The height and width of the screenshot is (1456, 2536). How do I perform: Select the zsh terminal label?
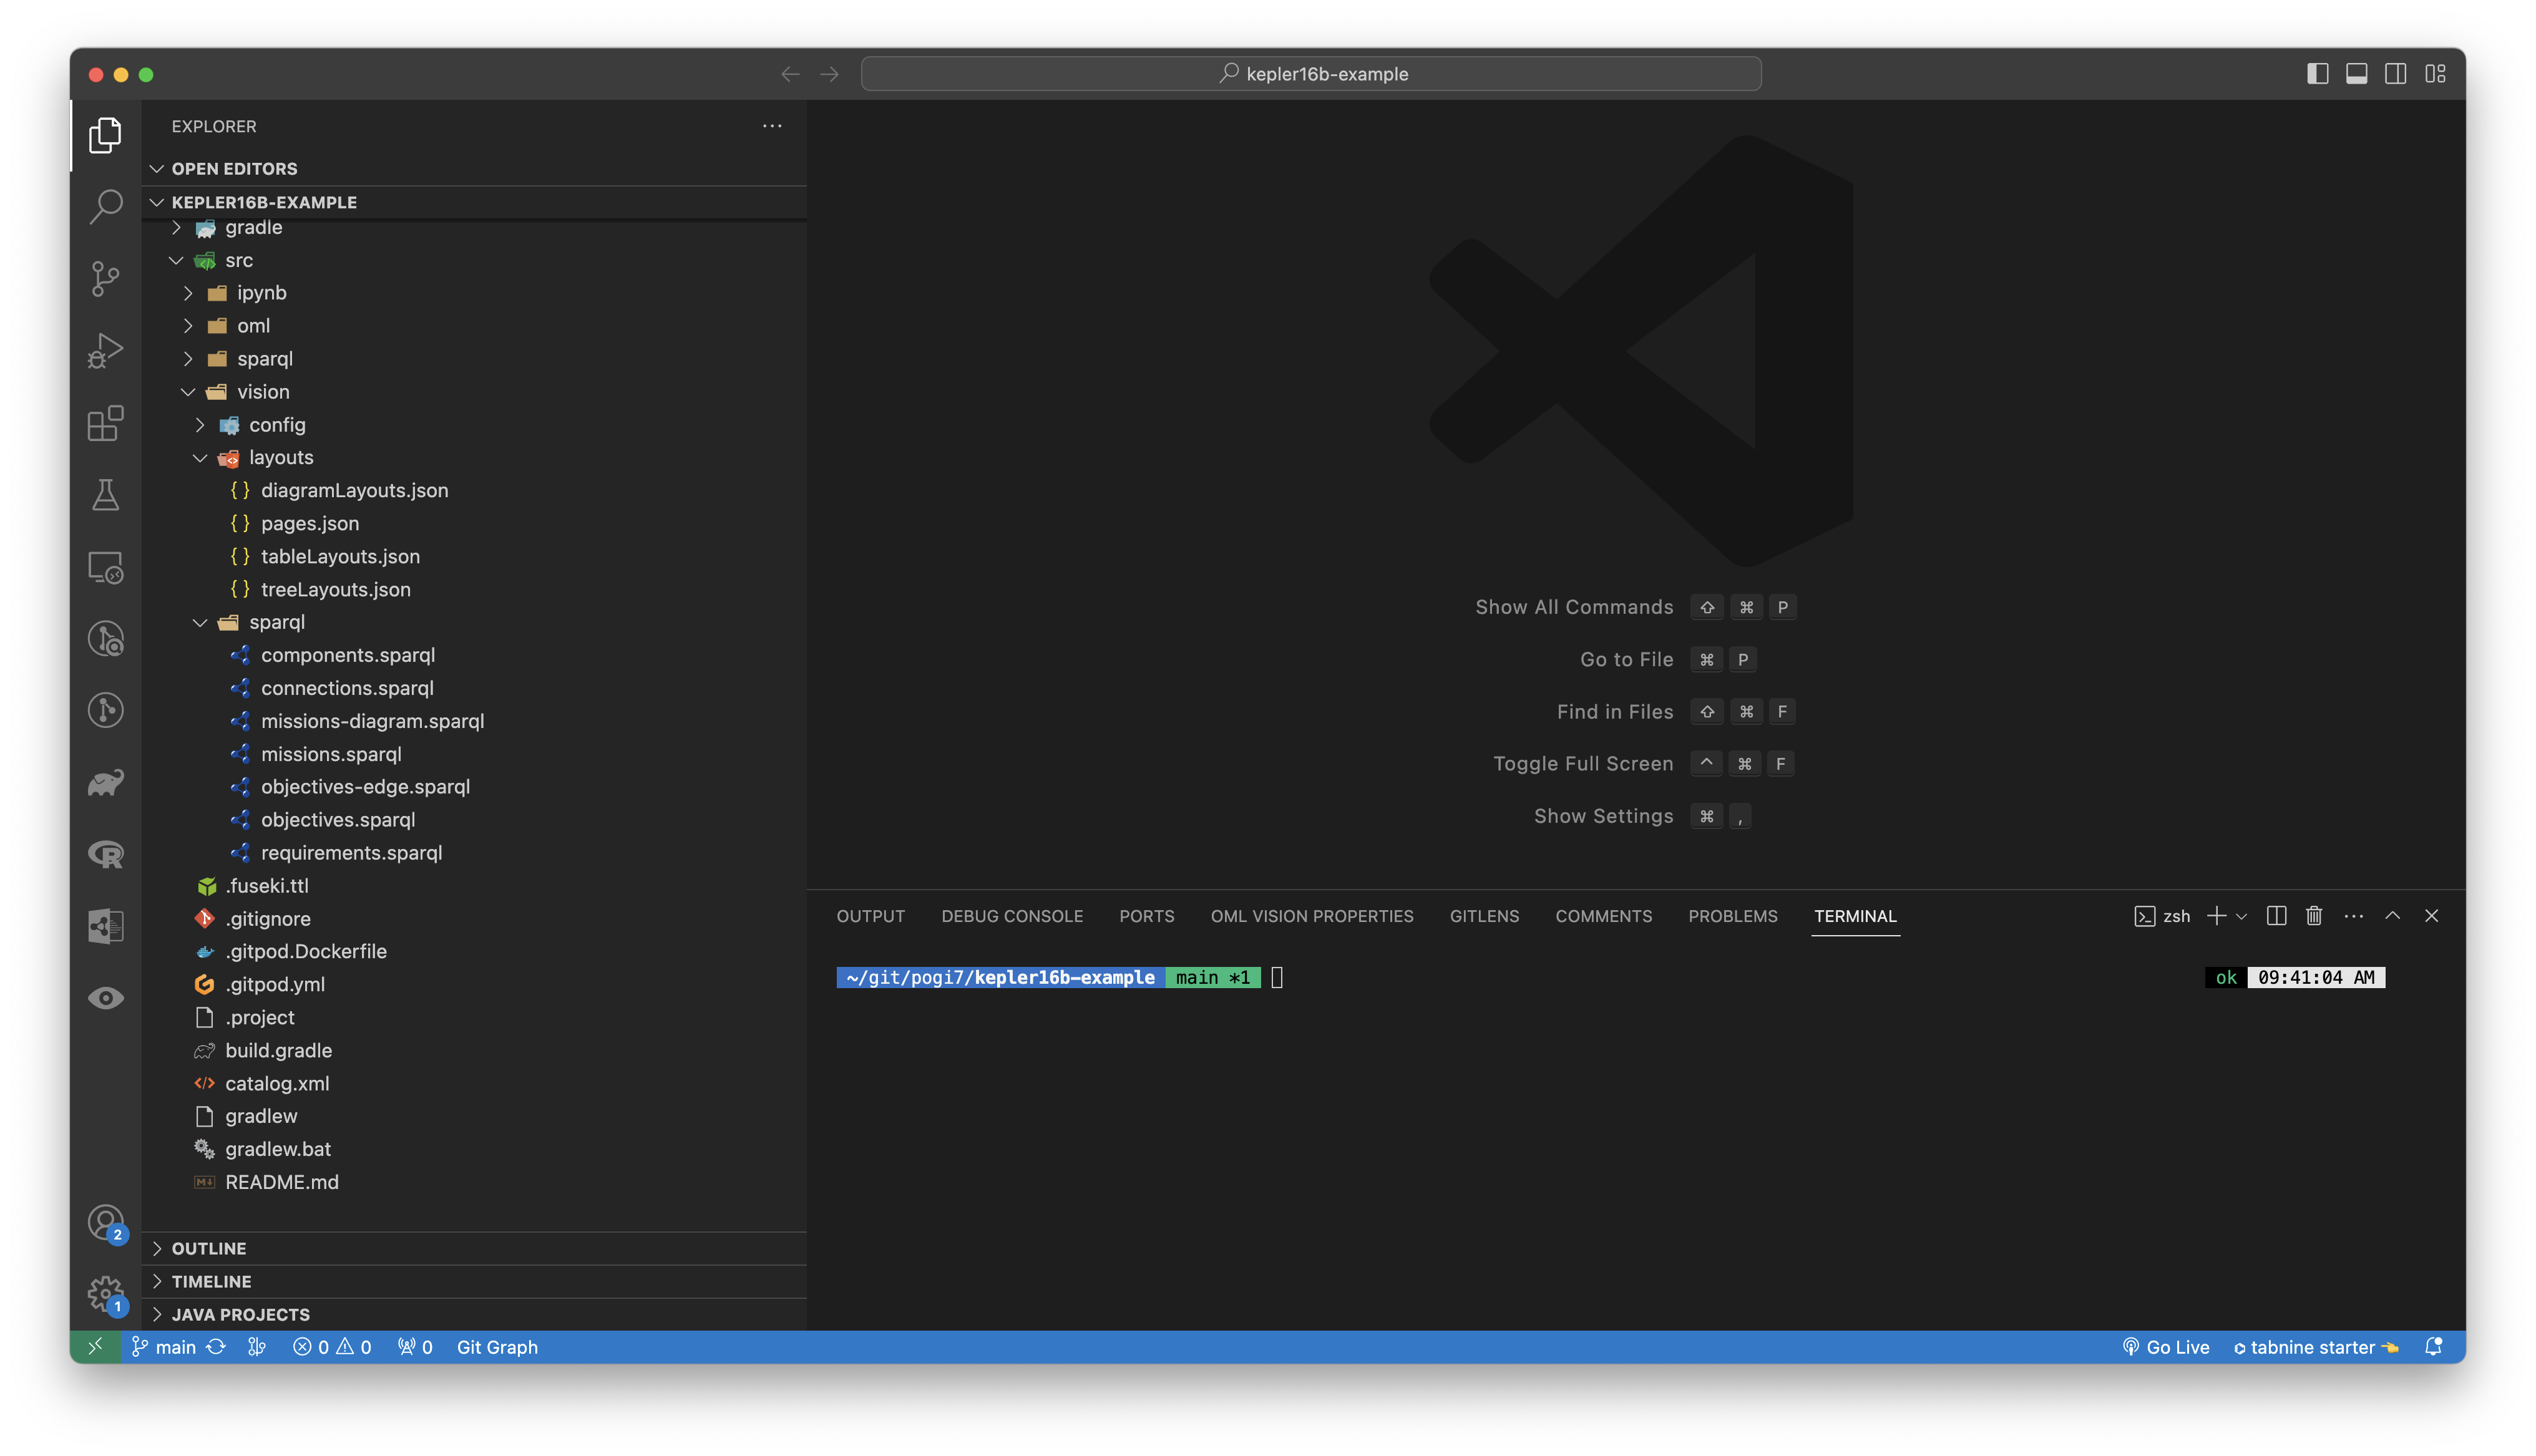click(2162, 916)
